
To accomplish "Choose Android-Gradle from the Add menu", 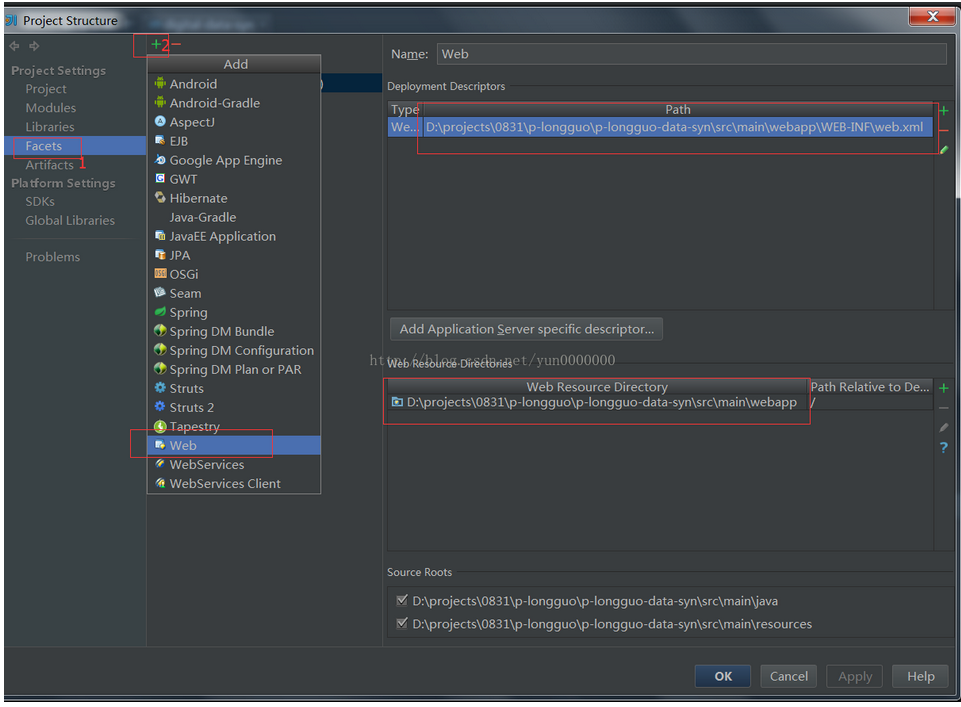I will (234, 103).
